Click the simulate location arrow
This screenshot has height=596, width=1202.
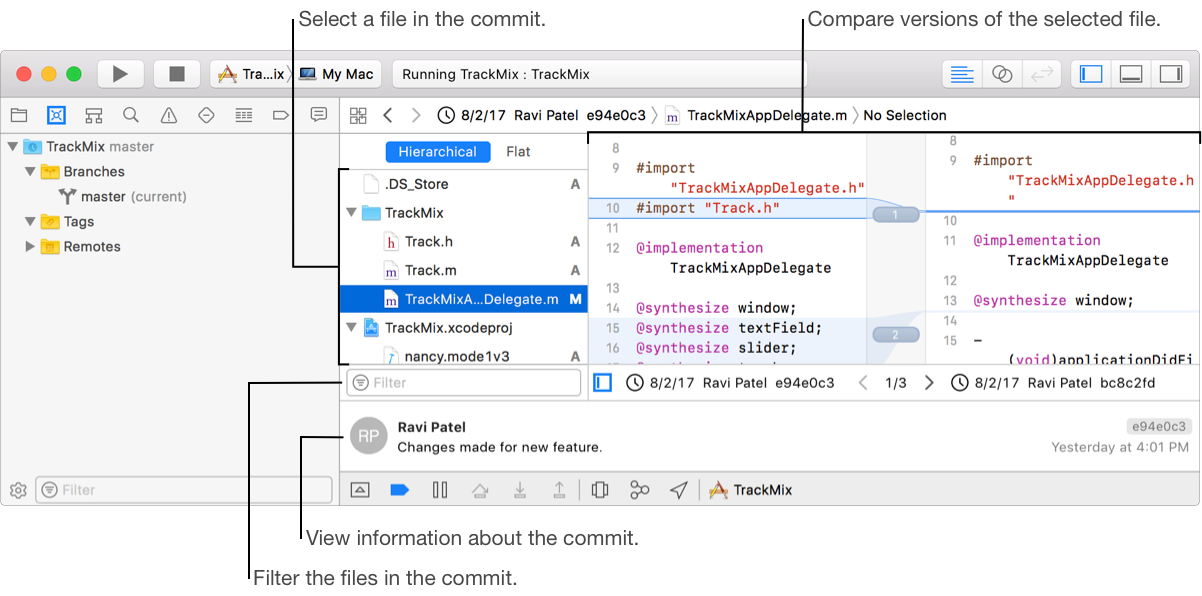click(679, 490)
